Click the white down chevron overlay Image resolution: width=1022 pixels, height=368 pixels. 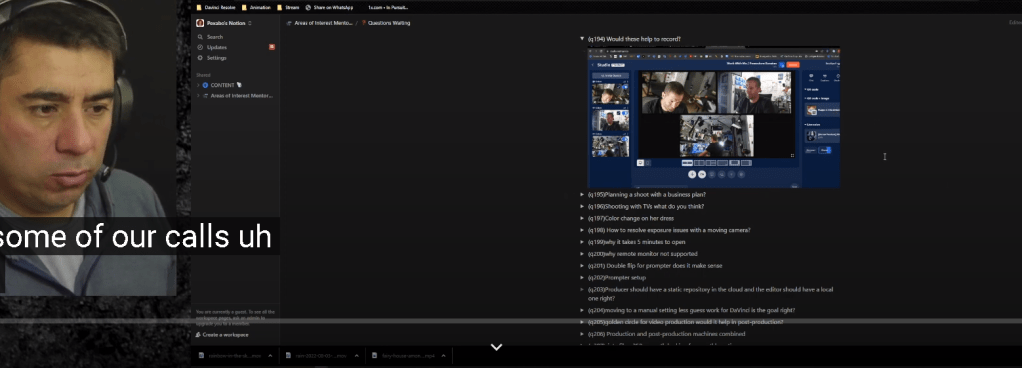(x=496, y=347)
